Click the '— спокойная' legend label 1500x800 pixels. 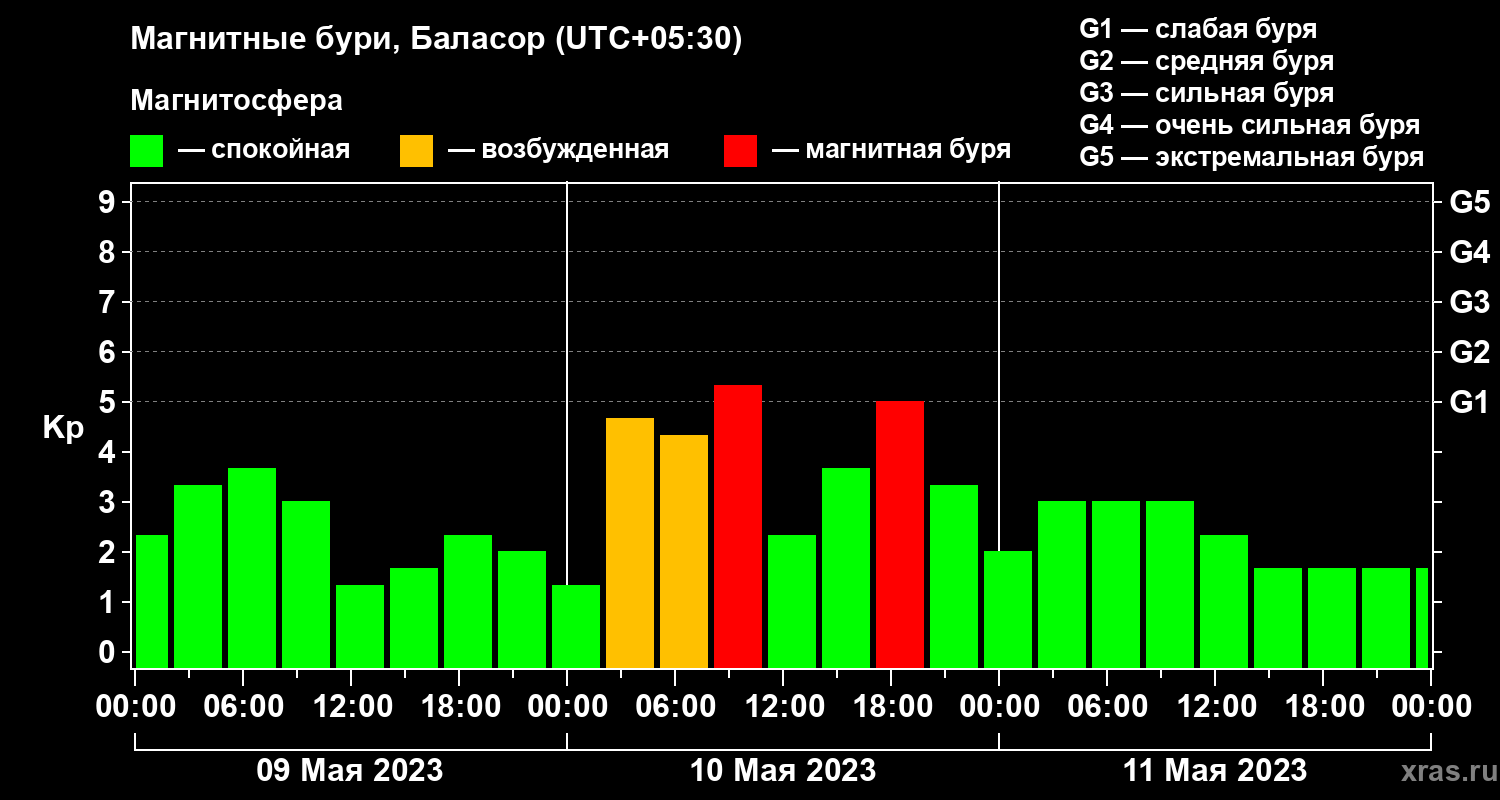click(264, 150)
